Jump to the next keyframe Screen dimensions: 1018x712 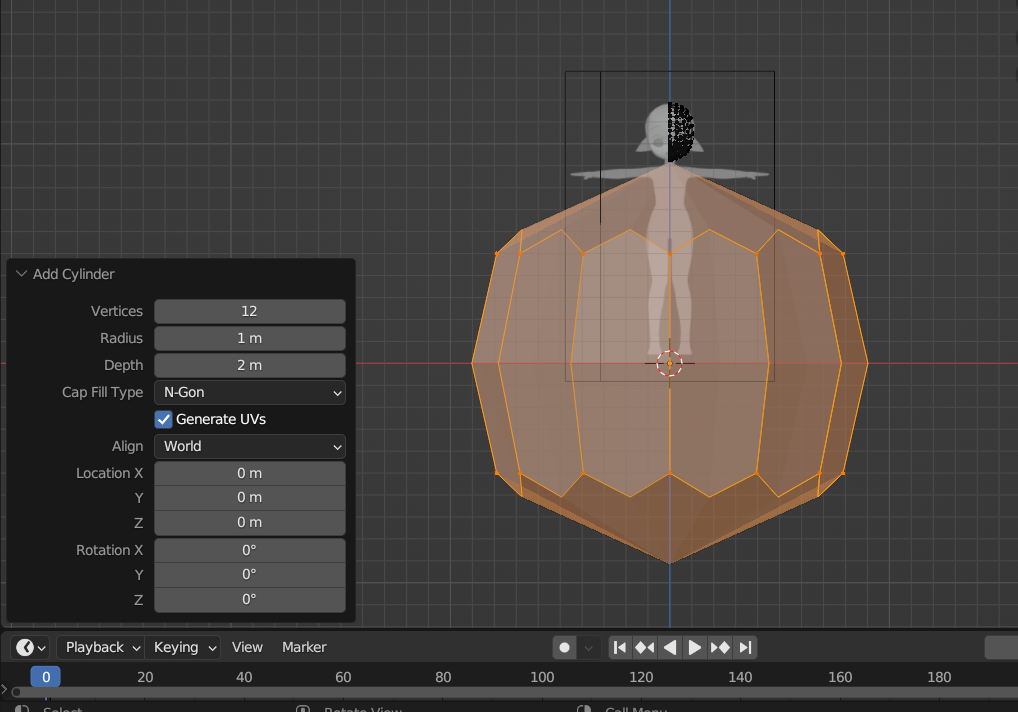pos(720,647)
